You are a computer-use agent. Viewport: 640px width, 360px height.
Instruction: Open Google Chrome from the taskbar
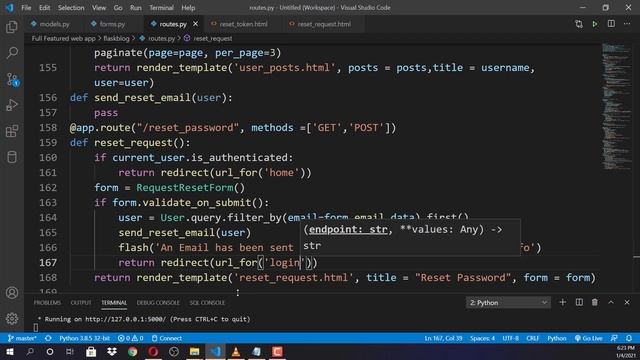[x=133, y=351]
